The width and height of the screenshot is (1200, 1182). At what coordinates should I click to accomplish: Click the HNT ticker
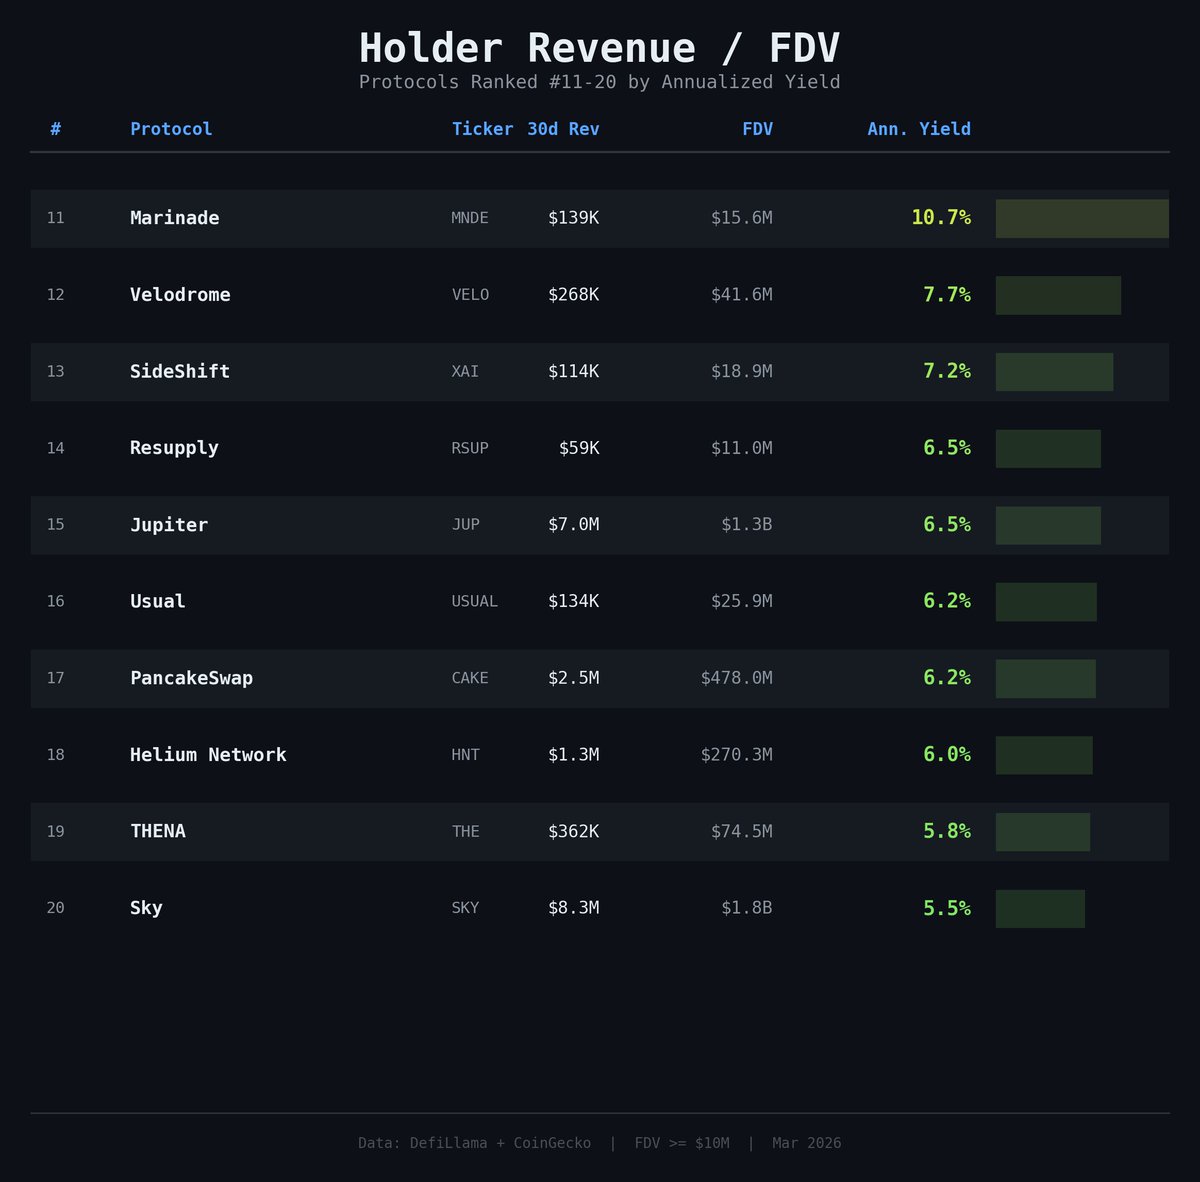(x=465, y=755)
